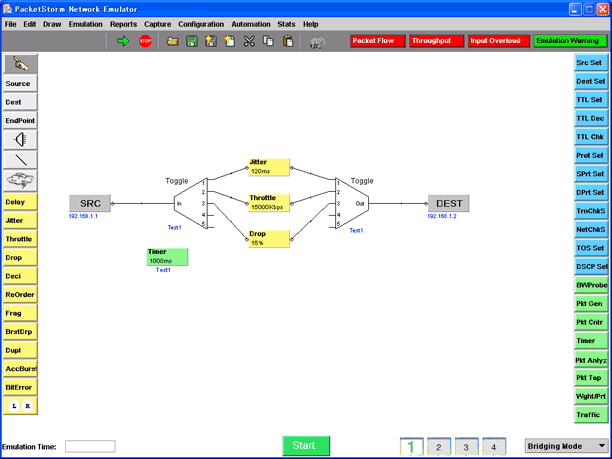Select the TTL Dec modifier button
This screenshot has height=459, width=612.
(x=591, y=118)
